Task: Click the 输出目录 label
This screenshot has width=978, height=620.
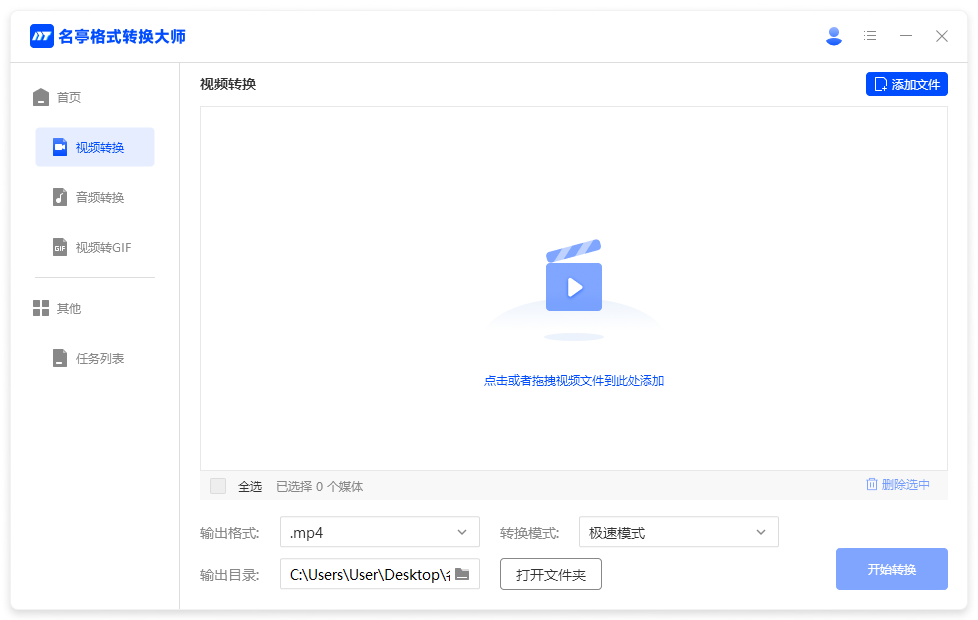Action: (230, 575)
